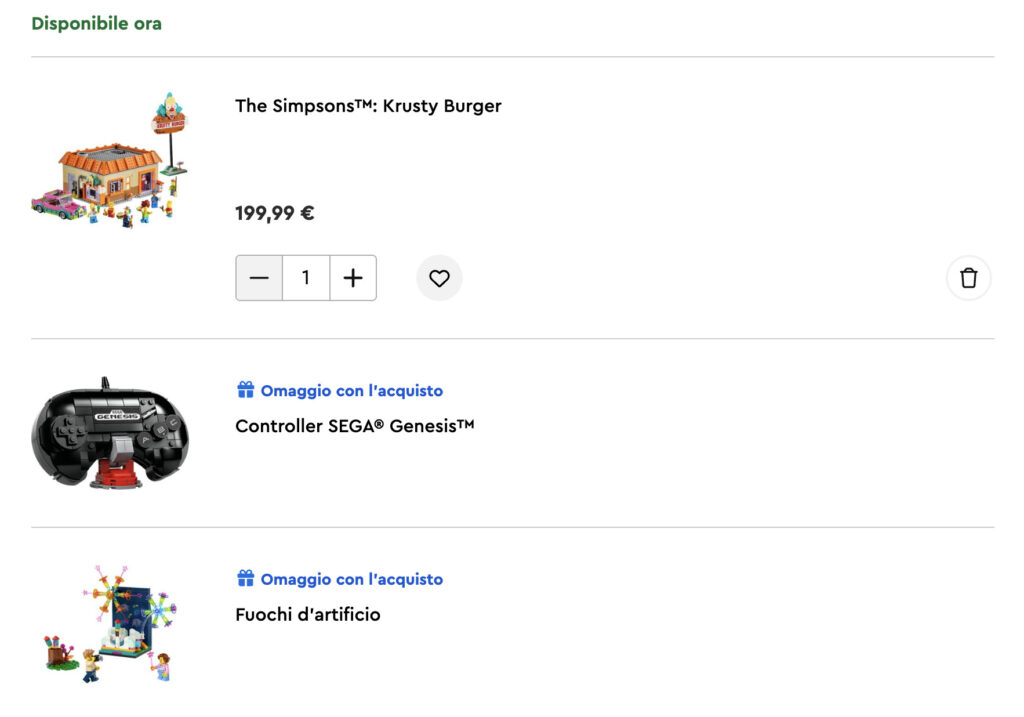The height and width of the screenshot is (717, 1024).
Task: Click the 'Disponibile ora' heading
Action: 97,24
